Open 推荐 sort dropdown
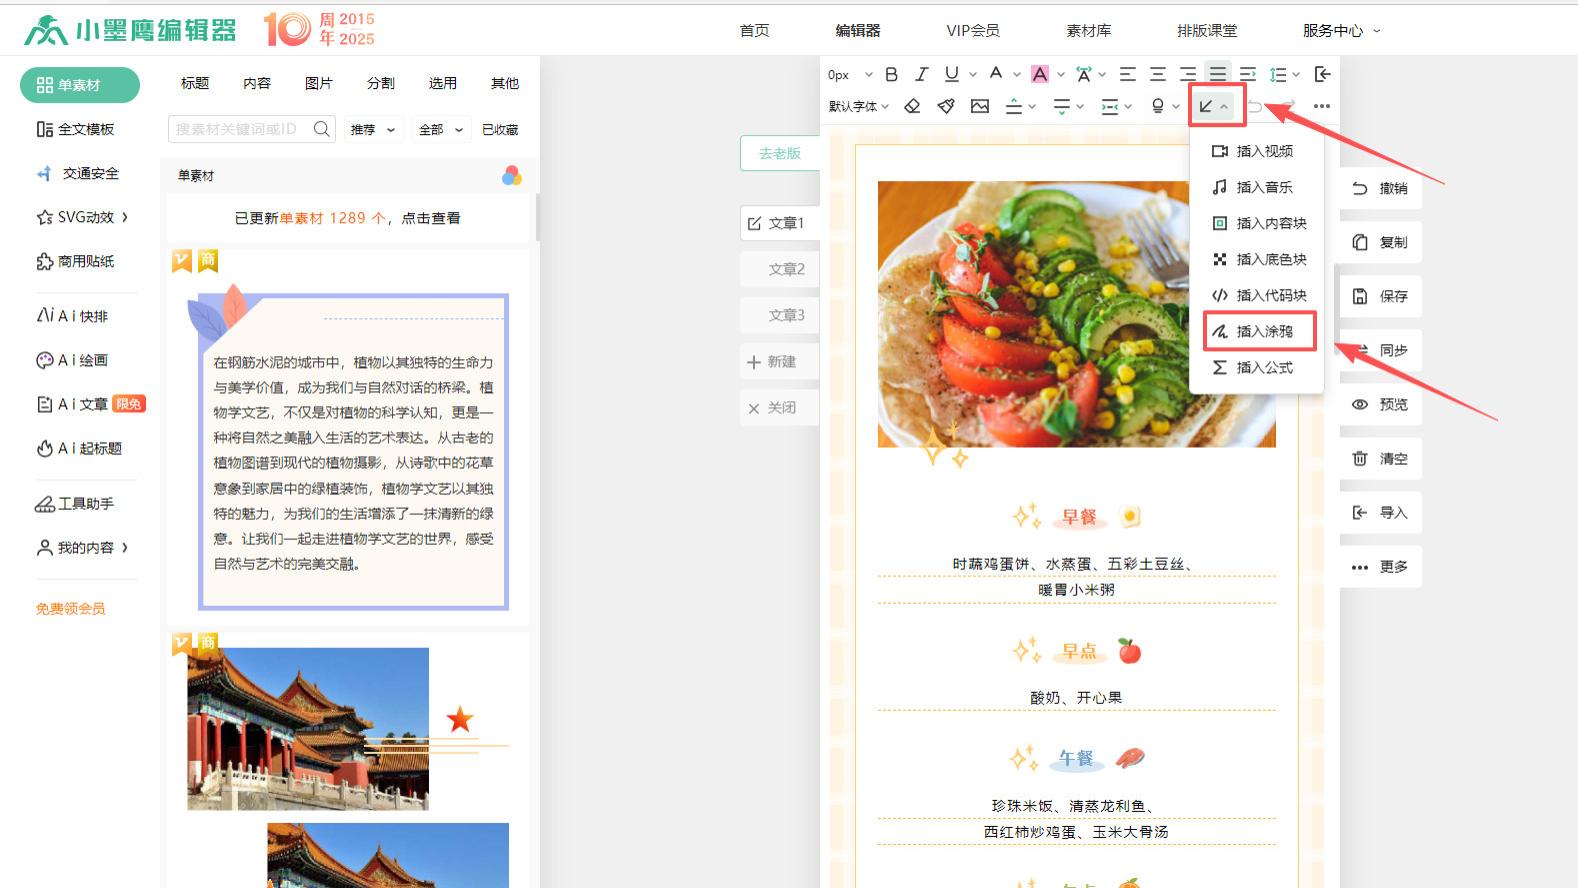 click(373, 130)
